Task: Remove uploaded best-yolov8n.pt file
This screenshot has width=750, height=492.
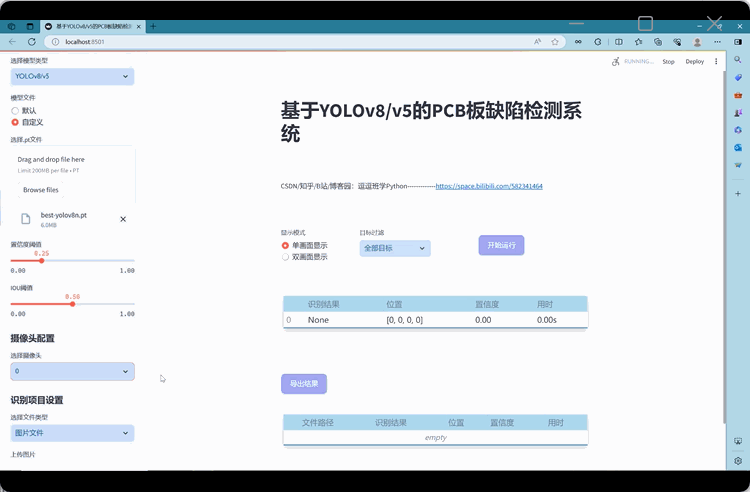Action: 123,219
